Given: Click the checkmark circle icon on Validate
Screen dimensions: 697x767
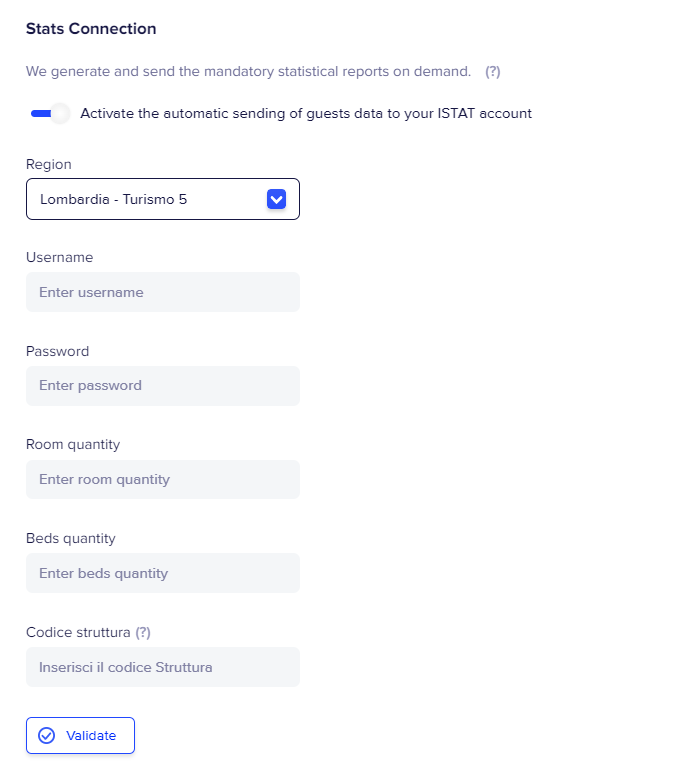Looking at the screenshot, I should coord(46,736).
